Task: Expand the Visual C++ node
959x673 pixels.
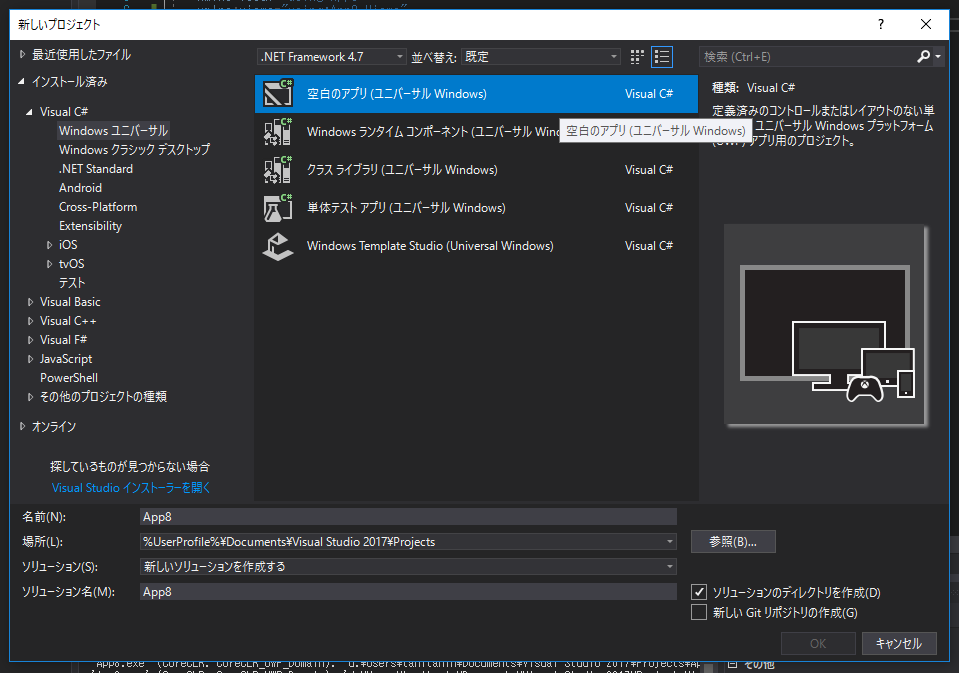Action: (x=30, y=321)
